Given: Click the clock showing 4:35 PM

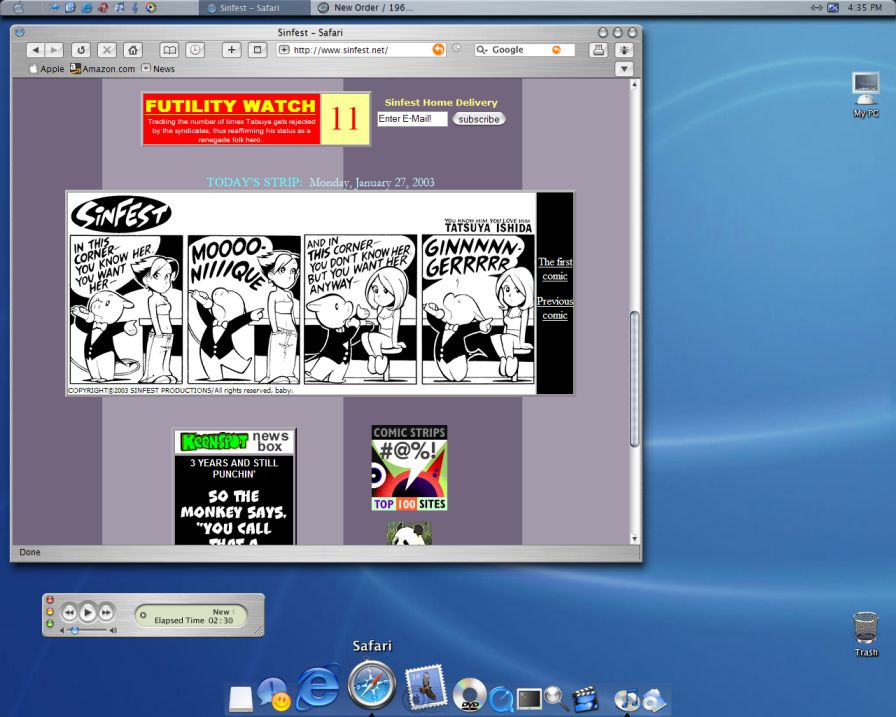Looking at the screenshot, I should (x=865, y=7).
